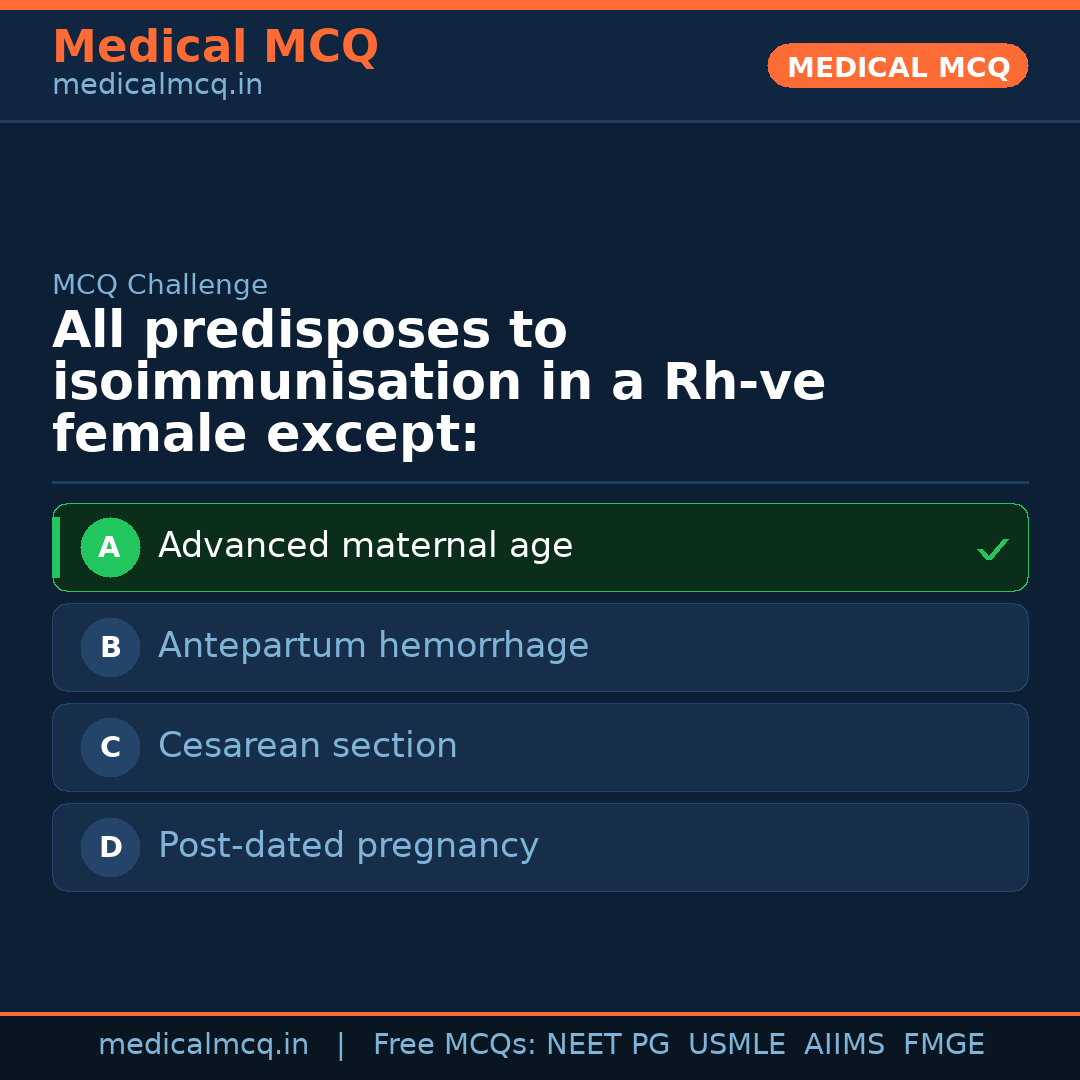Click the MCQ Challenge label
1080x1080 pixels.
(x=160, y=285)
